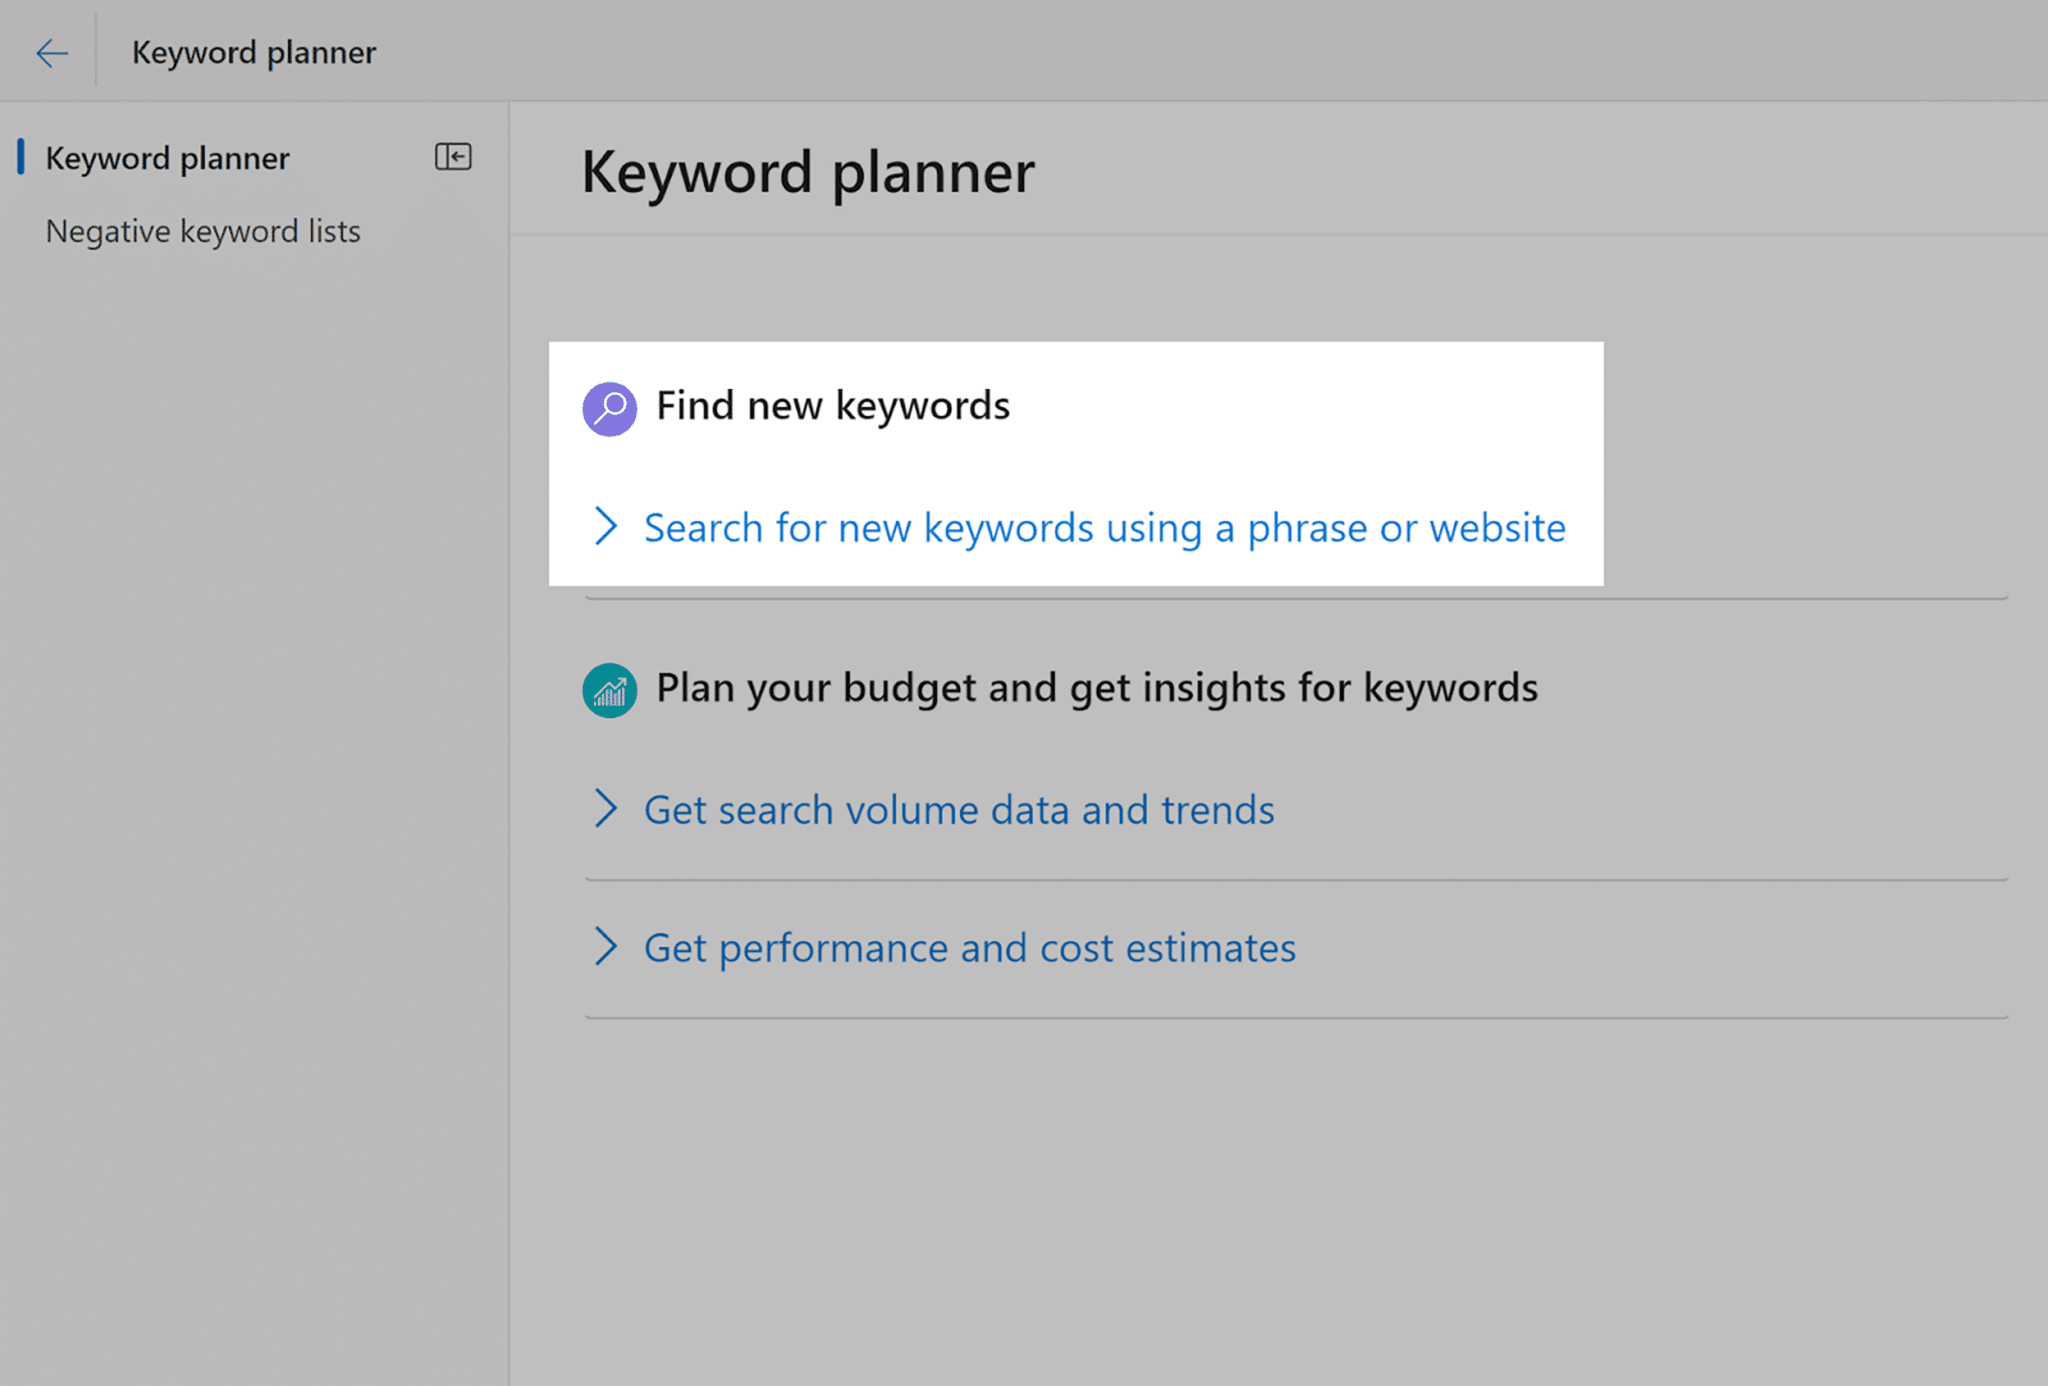The image size is (2048, 1386).
Task: Click the Find new keywords heading
Action: coord(833,406)
